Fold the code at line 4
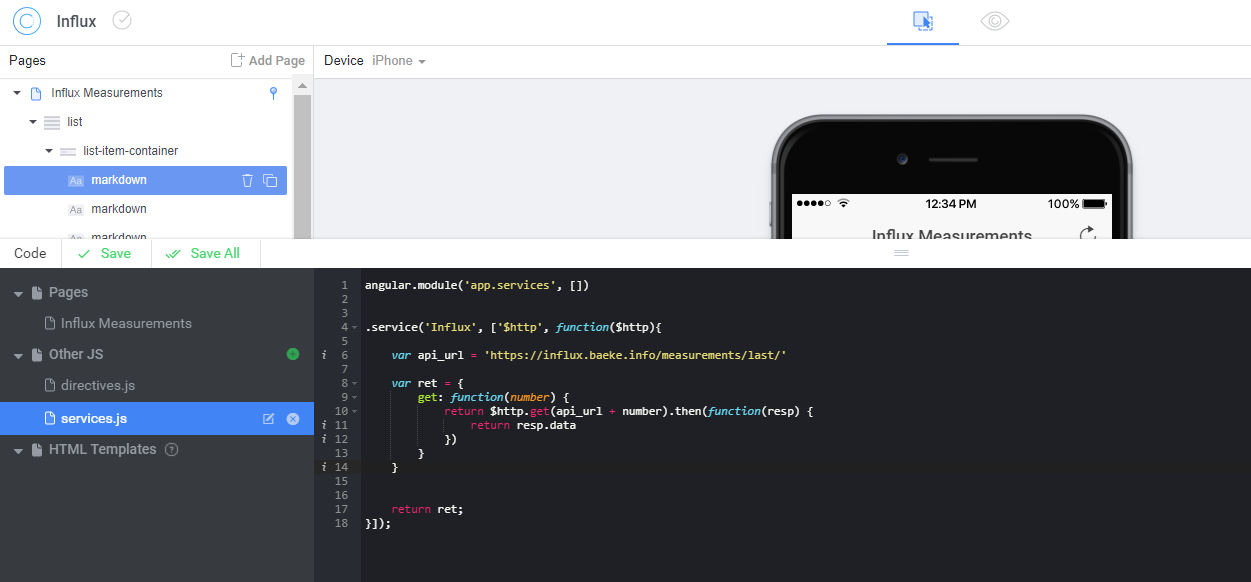The width and height of the screenshot is (1251, 582). pos(354,328)
